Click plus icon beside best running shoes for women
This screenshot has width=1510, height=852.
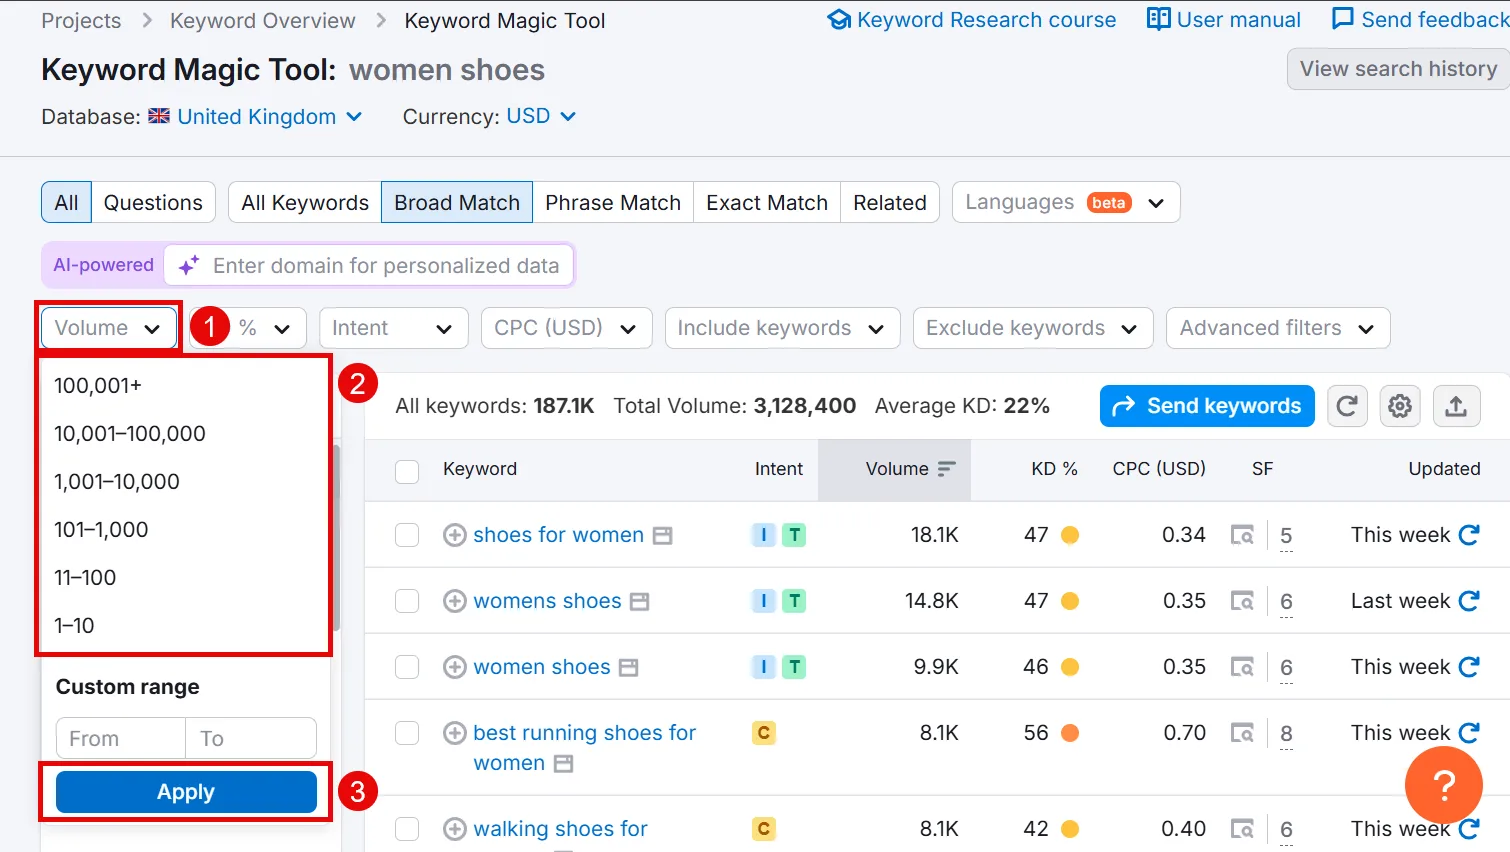pos(455,733)
